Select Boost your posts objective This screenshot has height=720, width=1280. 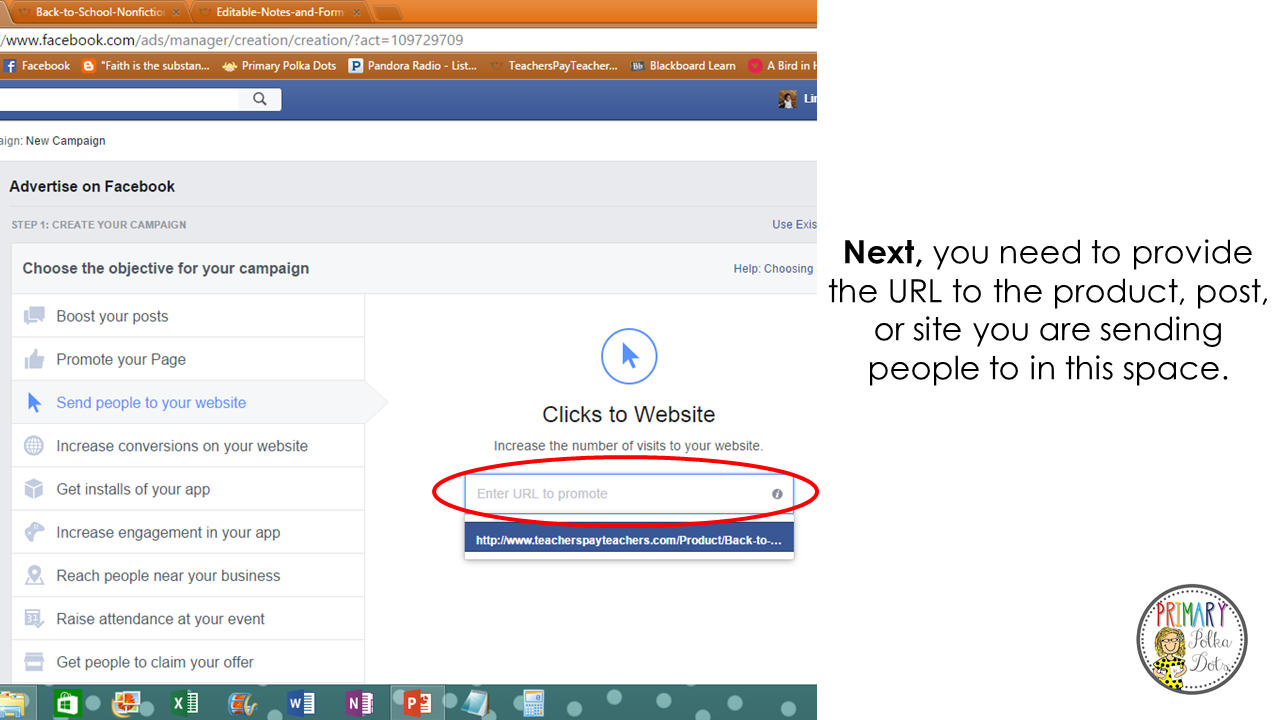pyautogui.click(x=188, y=316)
